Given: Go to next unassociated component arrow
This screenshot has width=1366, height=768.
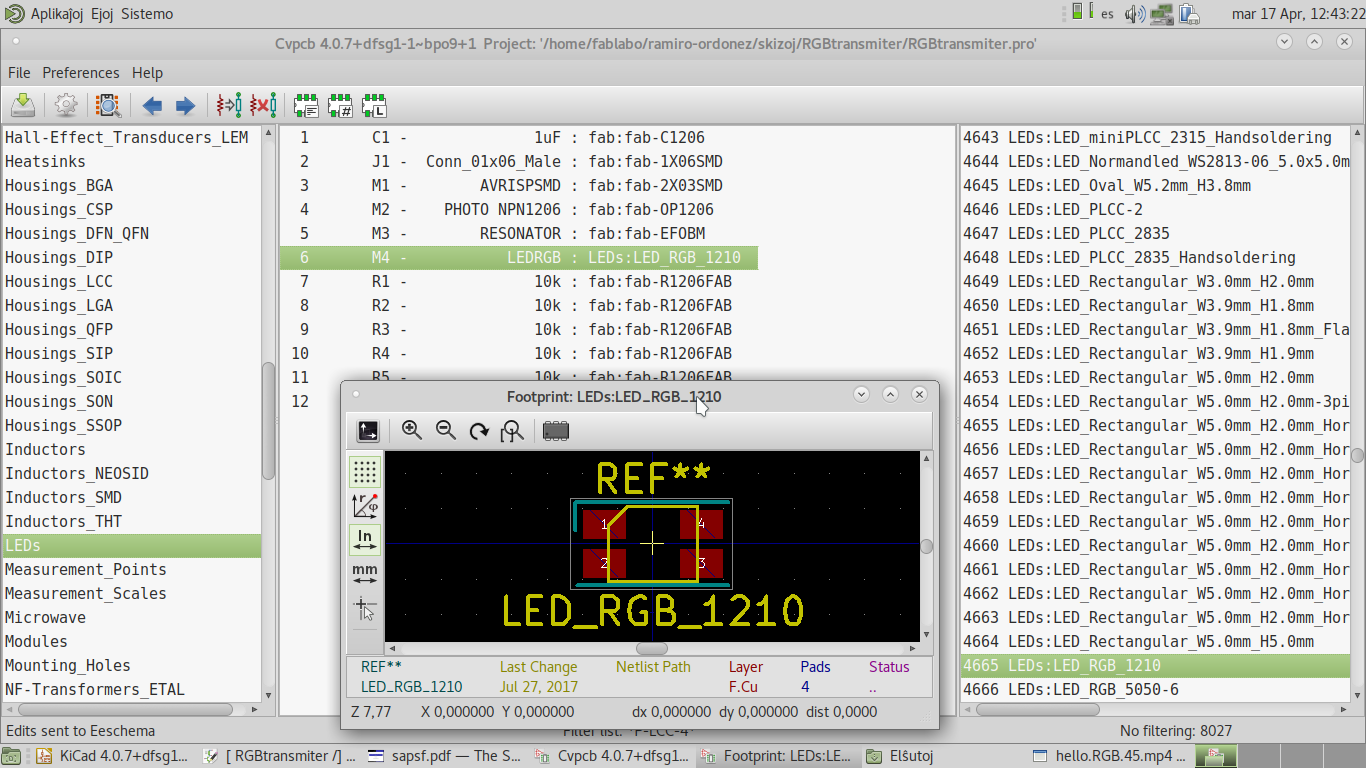Looking at the screenshot, I should [x=185, y=105].
